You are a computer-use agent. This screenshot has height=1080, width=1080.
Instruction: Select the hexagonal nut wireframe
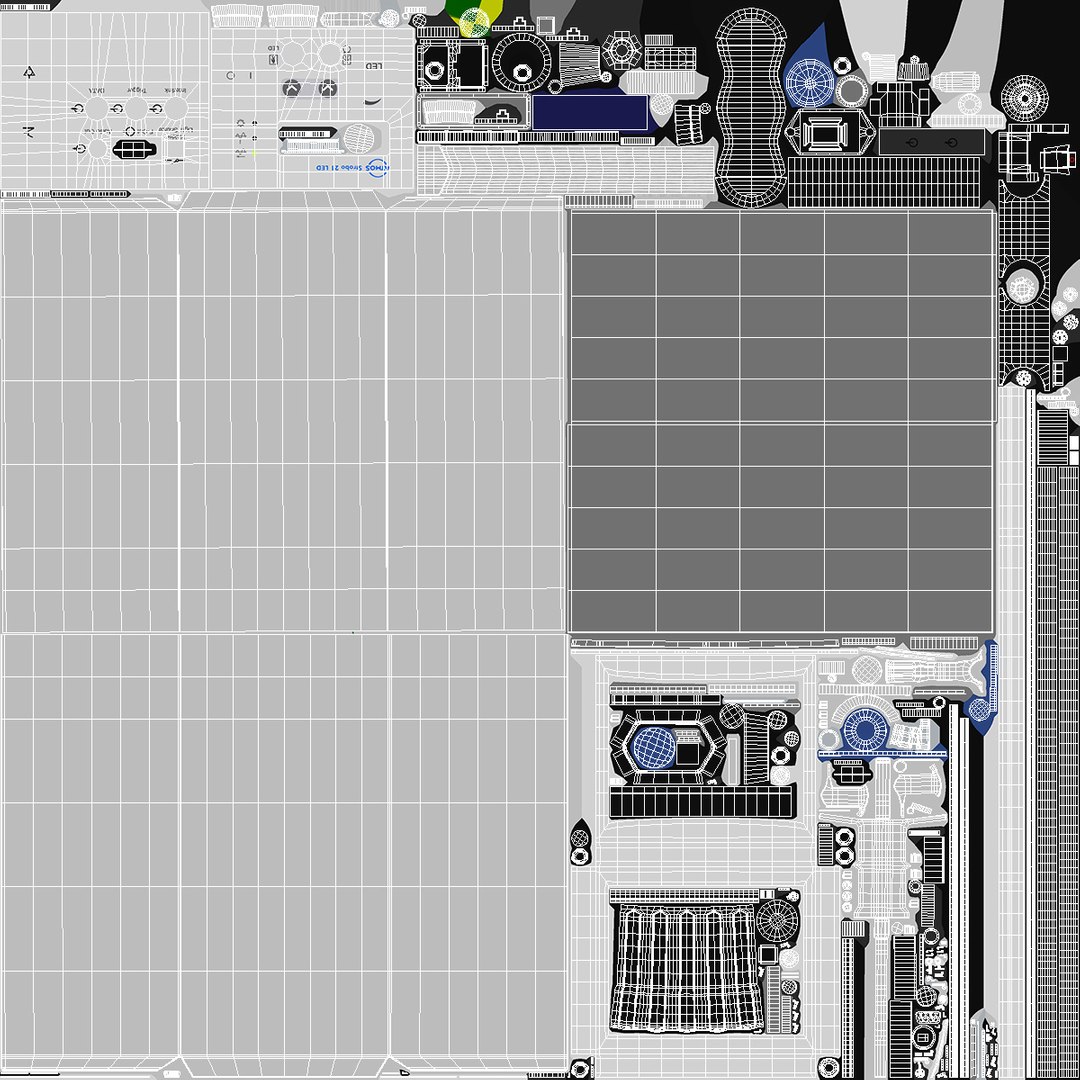tap(622, 50)
